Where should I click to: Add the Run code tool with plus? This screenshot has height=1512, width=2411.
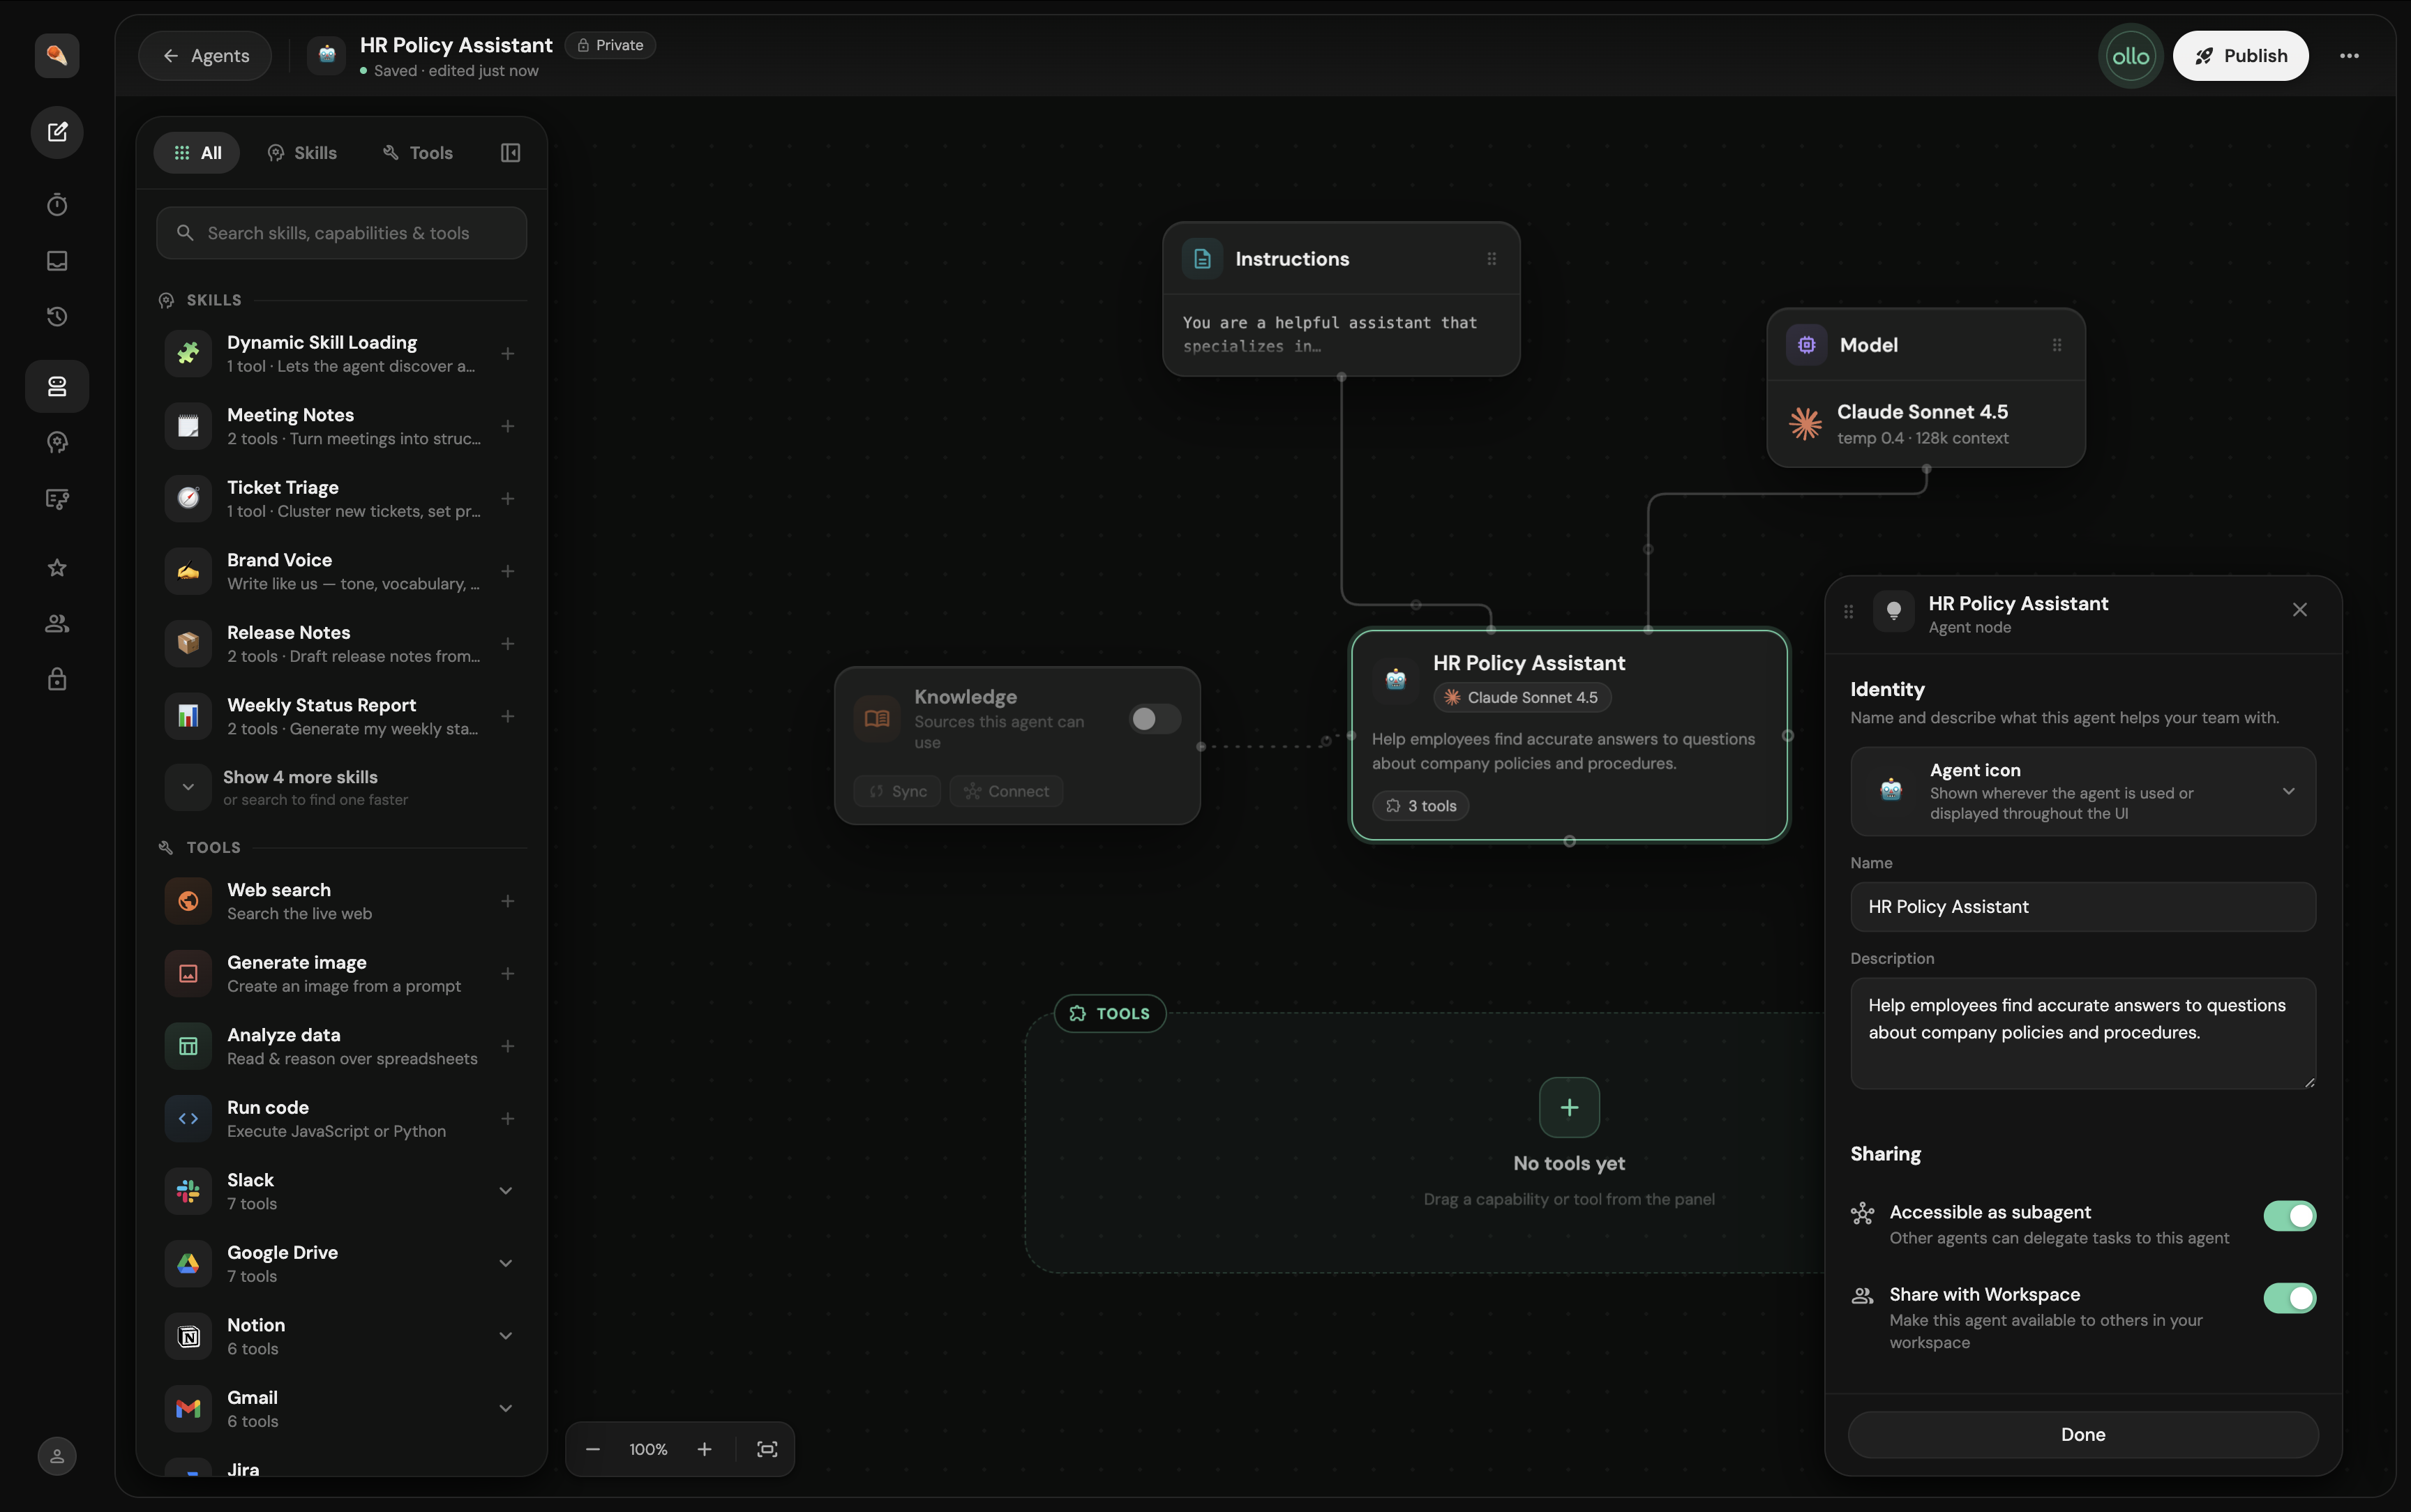tap(508, 1119)
